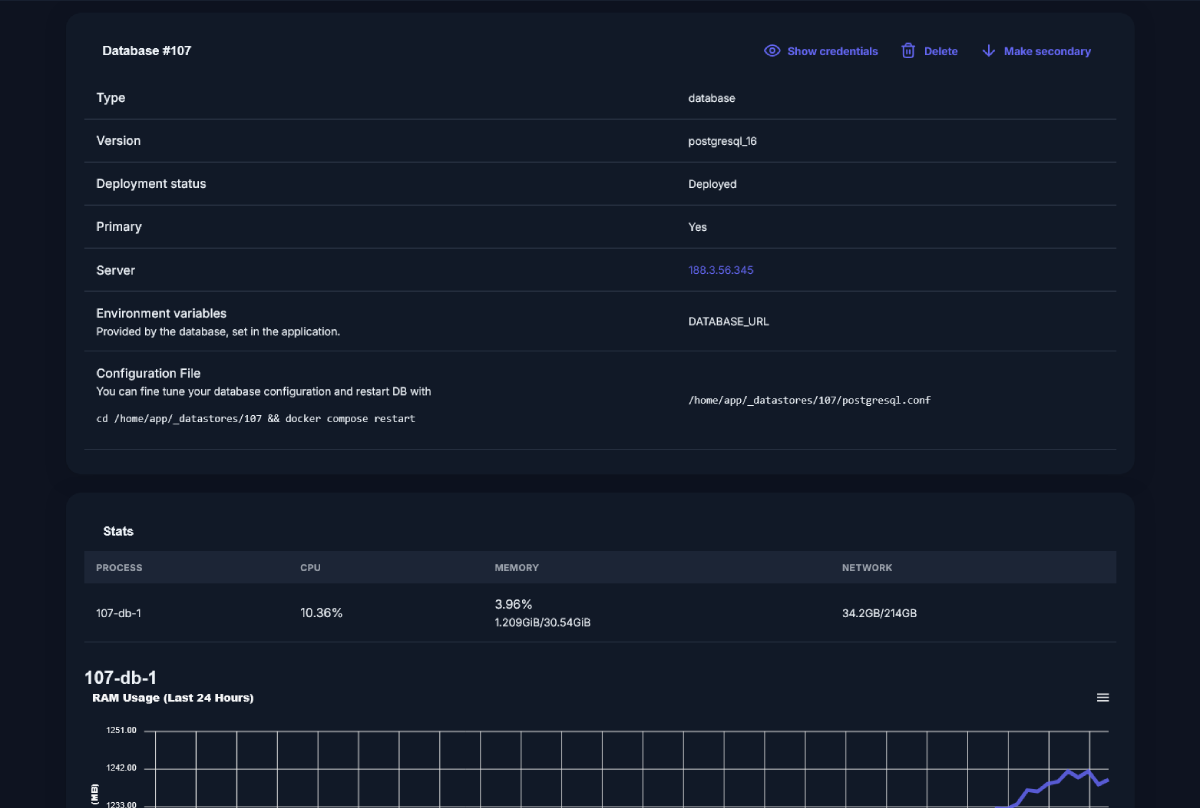Image resolution: width=1200 pixels, height=808 pixels.
Task: Click the Configuration File label
Action: click(x=149, y=374)
